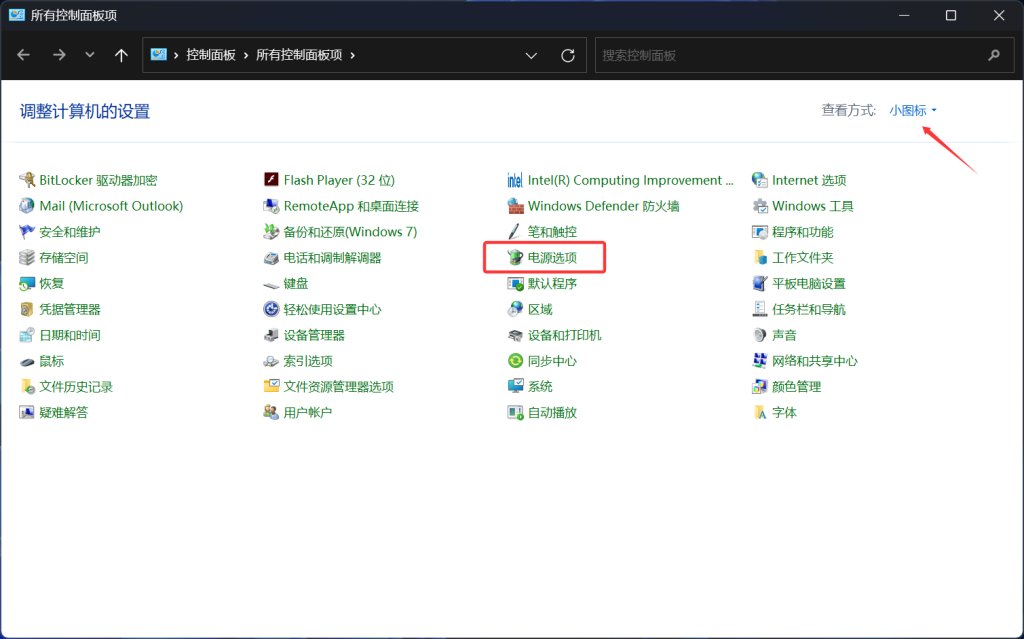Open 设备和打印机 link
The height and width of the screenshot is (639, 1024).
(564, 335)
